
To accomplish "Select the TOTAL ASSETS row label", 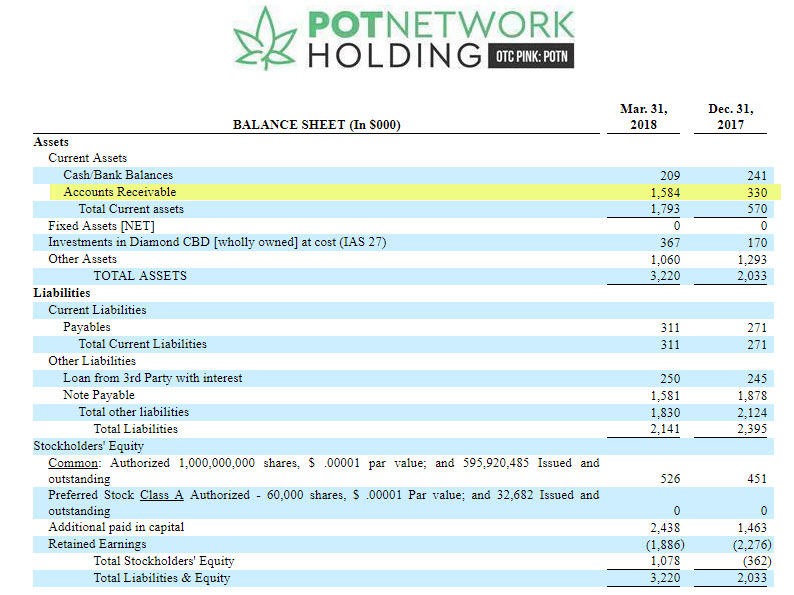I will (140, 276).
